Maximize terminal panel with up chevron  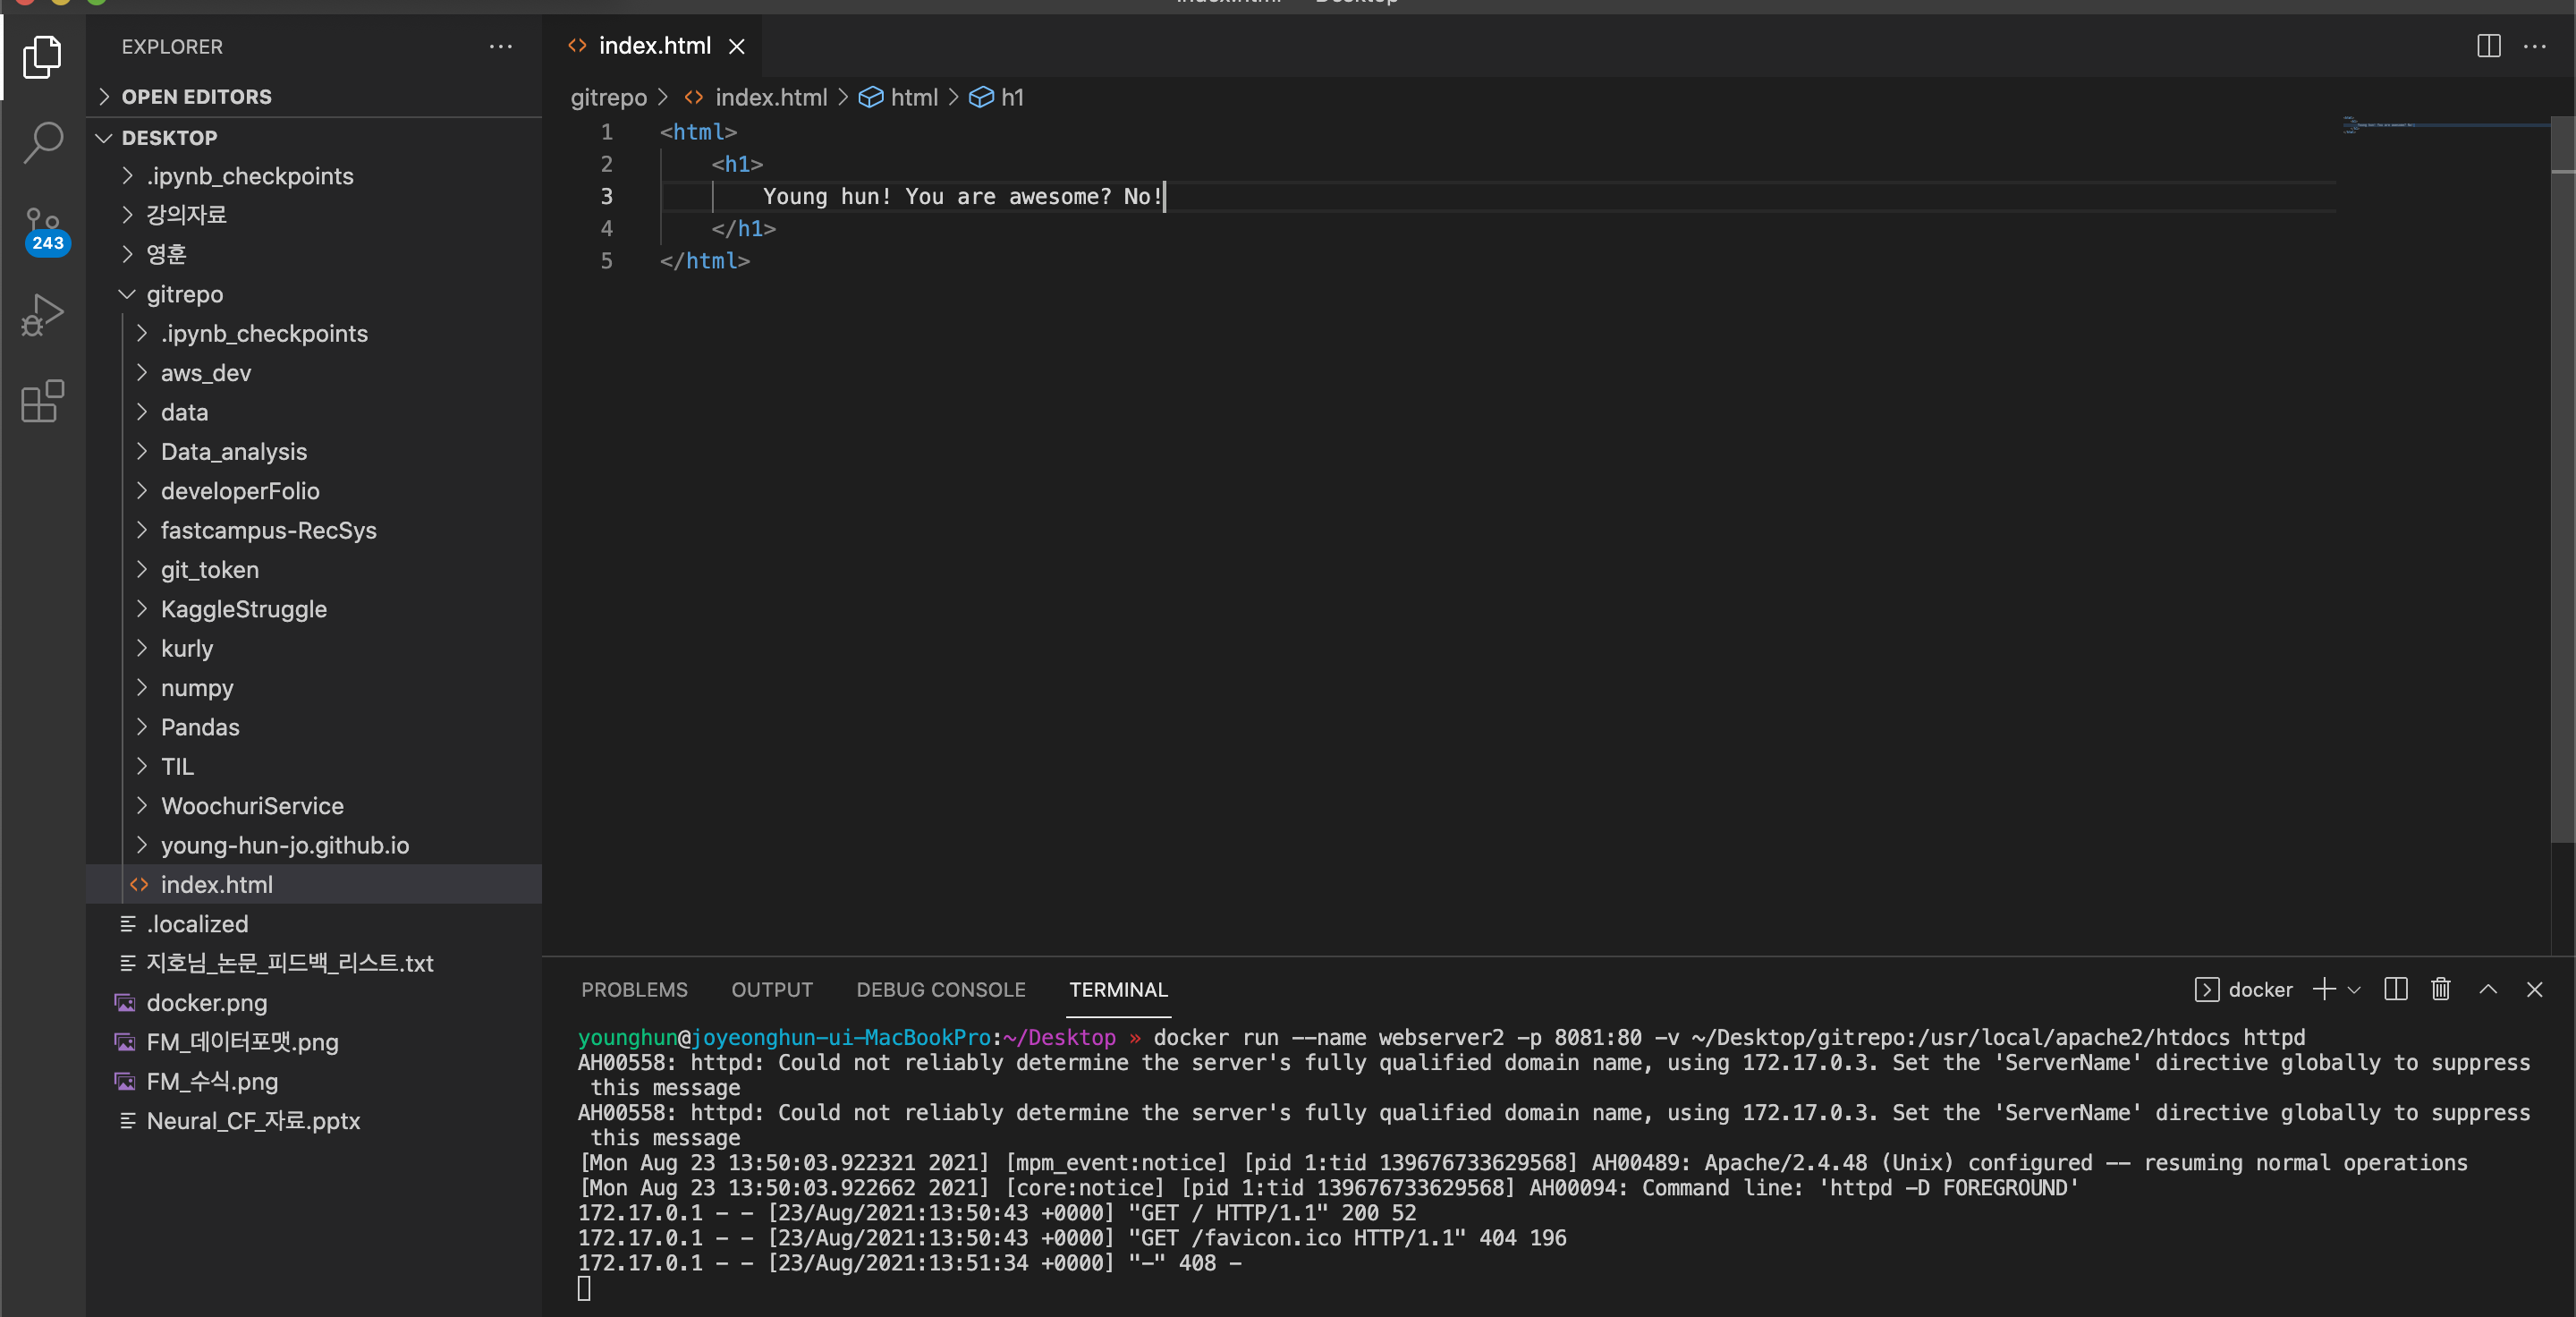point(2488,989)
